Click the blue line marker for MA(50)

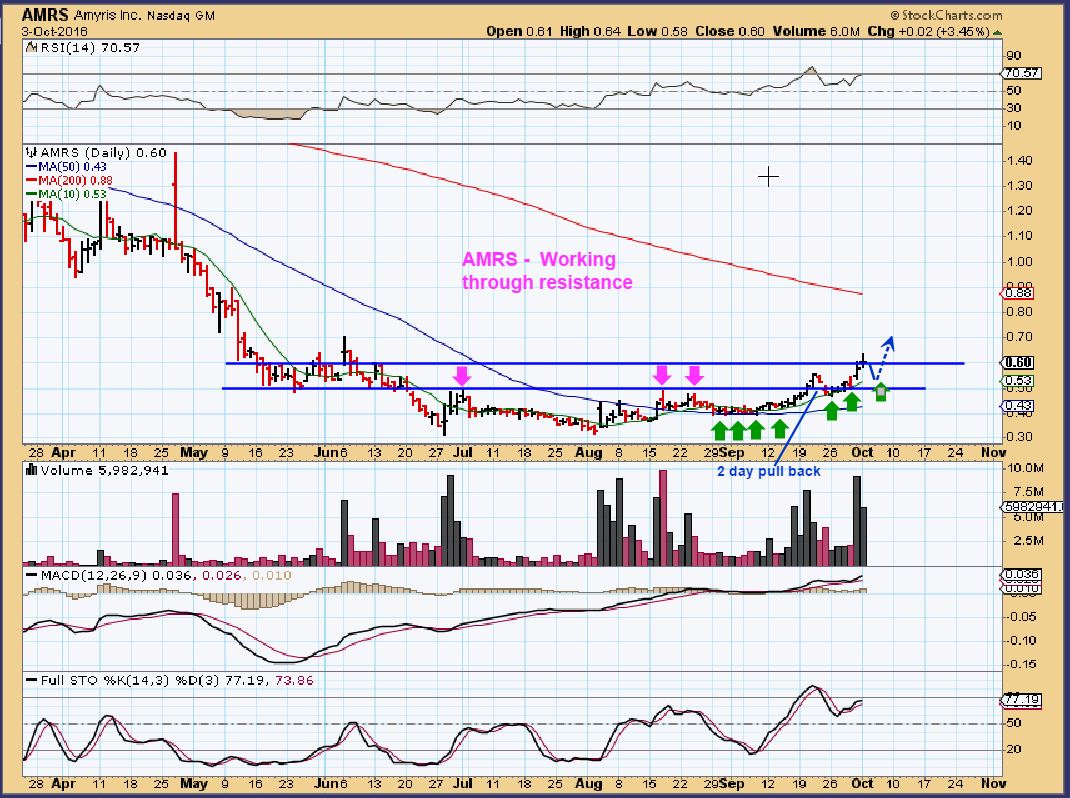(x=31, y=167)
